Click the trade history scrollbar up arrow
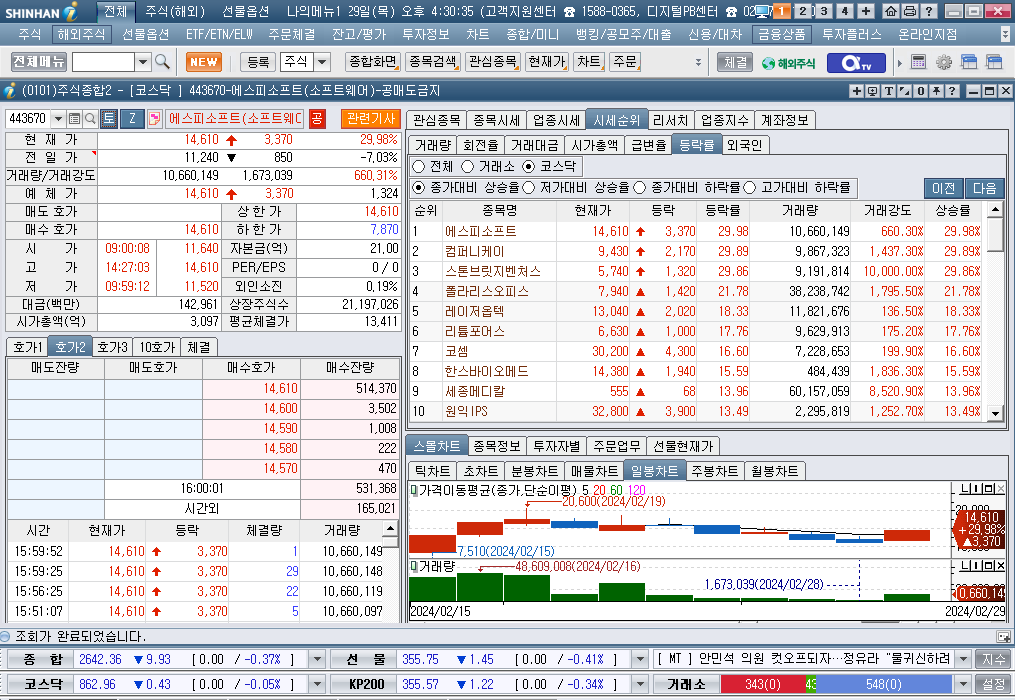 point(390,528)
